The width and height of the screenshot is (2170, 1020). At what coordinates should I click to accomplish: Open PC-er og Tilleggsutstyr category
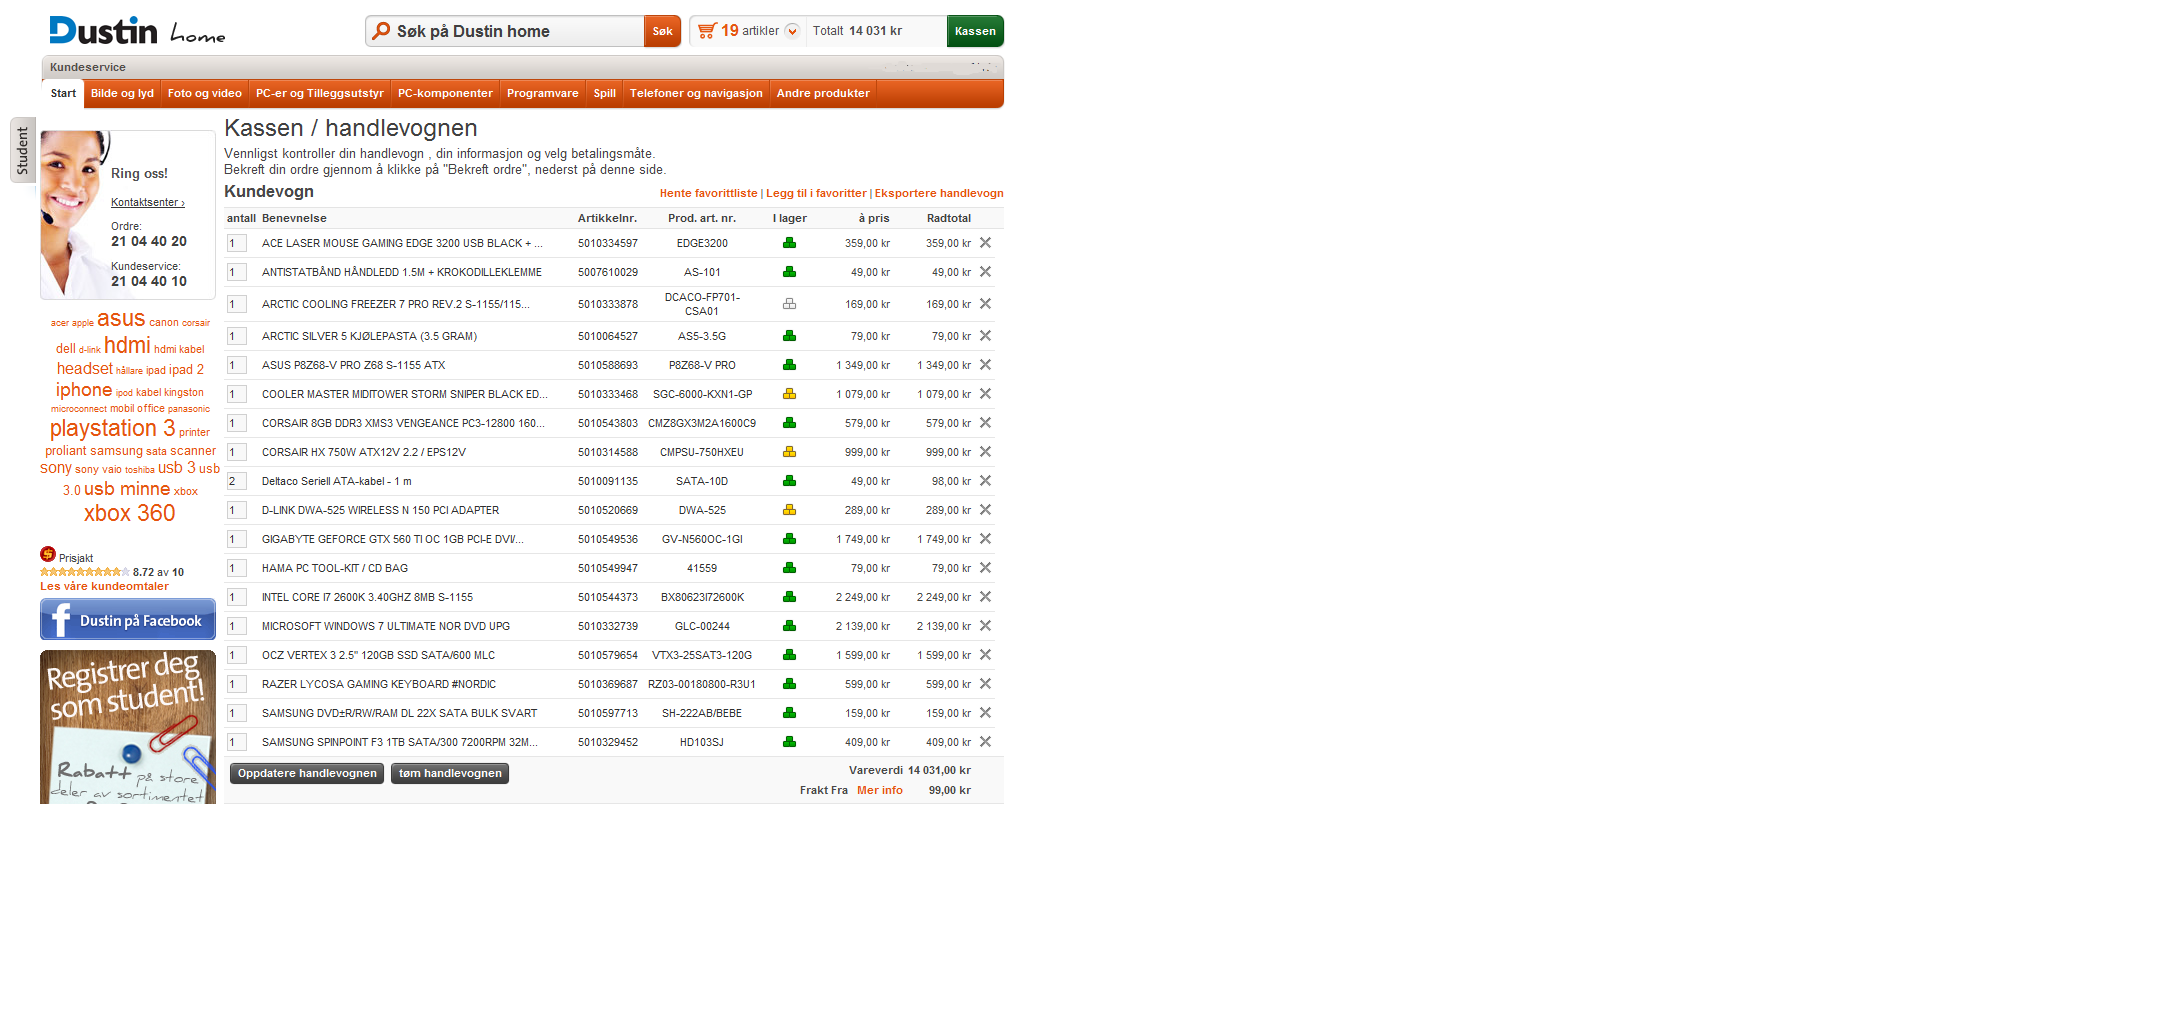(x=320, y=93)
